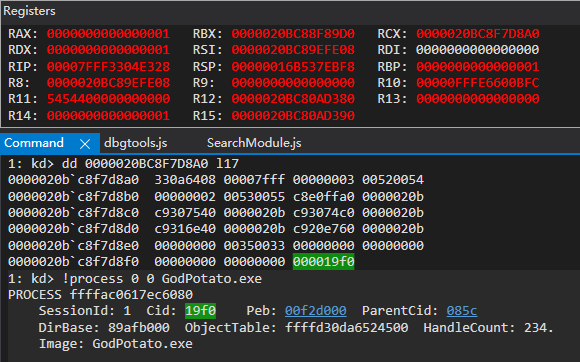This screenshot has width=580, height=362.
Task: Open the SearchModule.js tab
Action: tap(254, 143)
